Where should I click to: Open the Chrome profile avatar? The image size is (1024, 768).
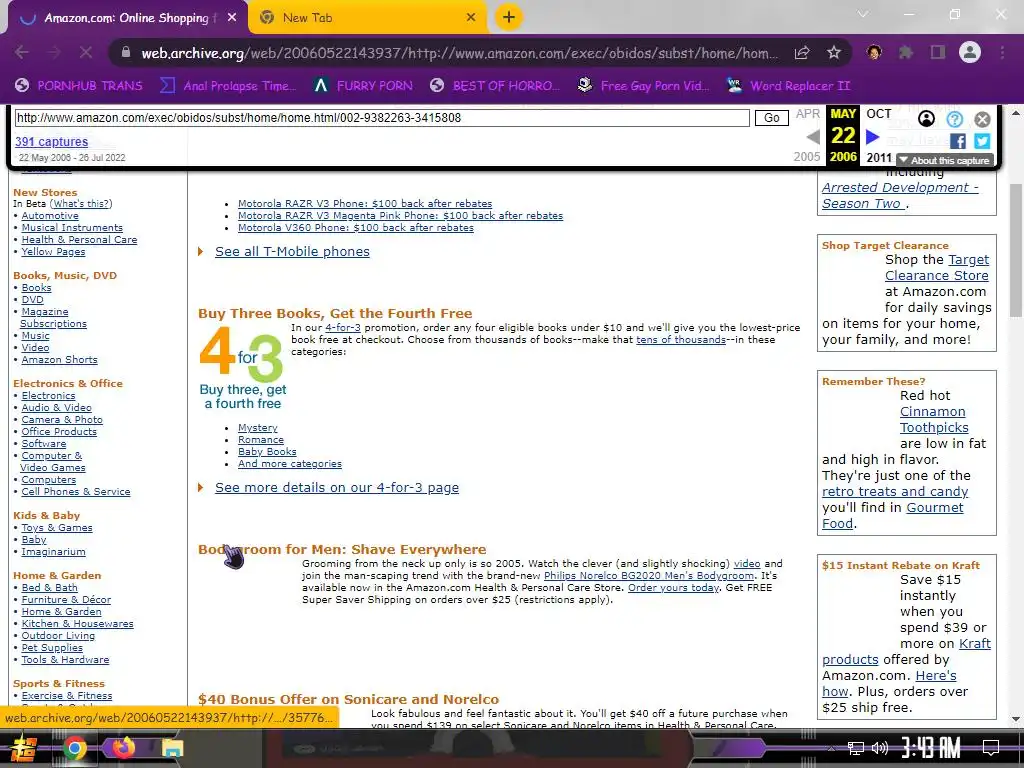[970, 52]
